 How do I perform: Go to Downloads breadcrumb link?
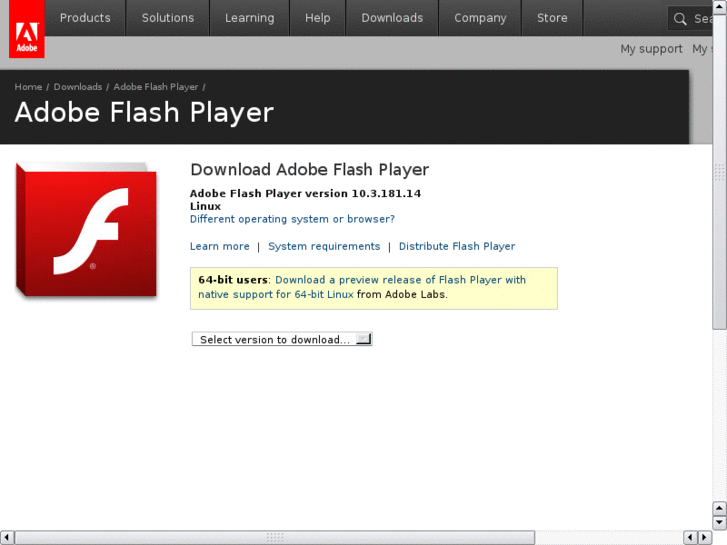[x=78, y=87]
